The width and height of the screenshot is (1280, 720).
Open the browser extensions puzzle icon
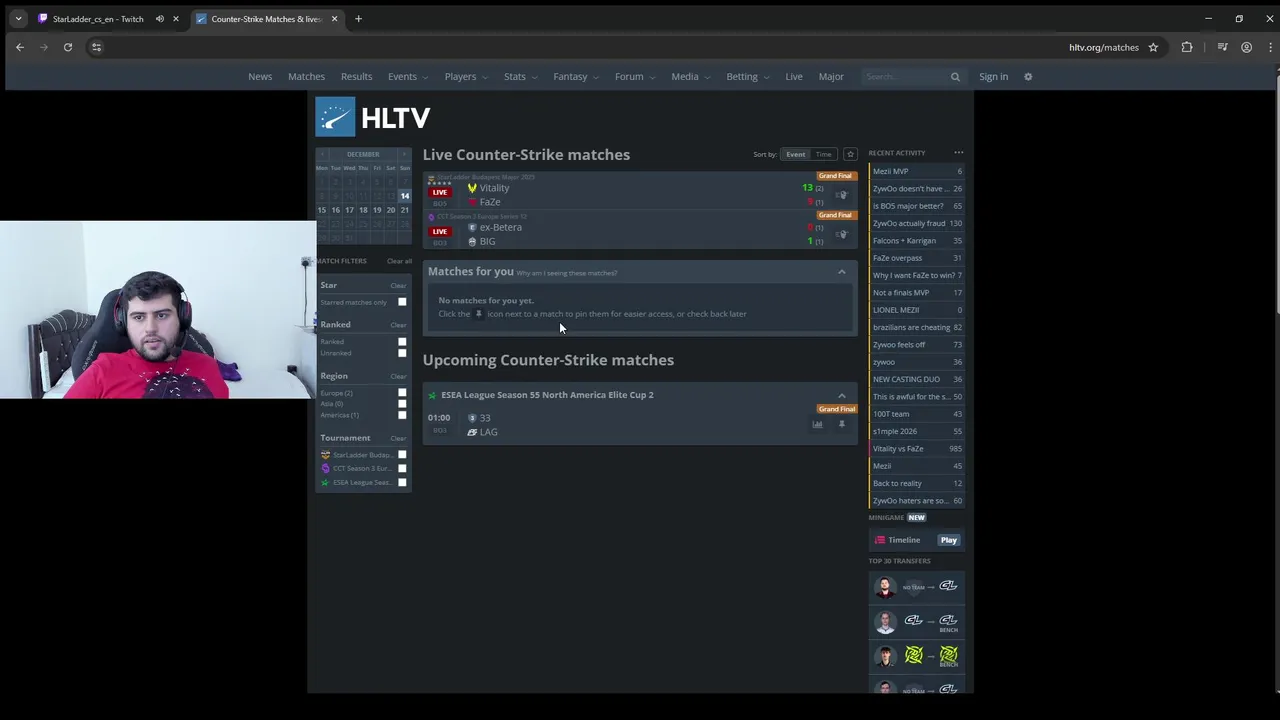[1187, 47]
